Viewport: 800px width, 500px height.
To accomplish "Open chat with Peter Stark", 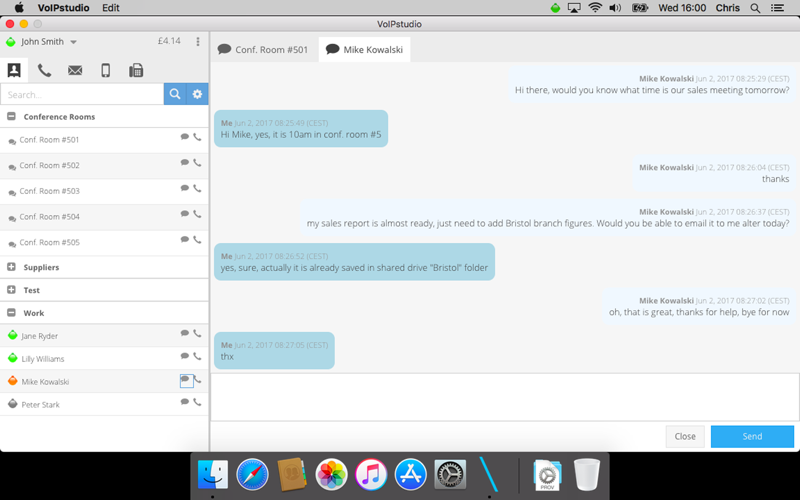I will pyautogui.click(x=185, y=402).
